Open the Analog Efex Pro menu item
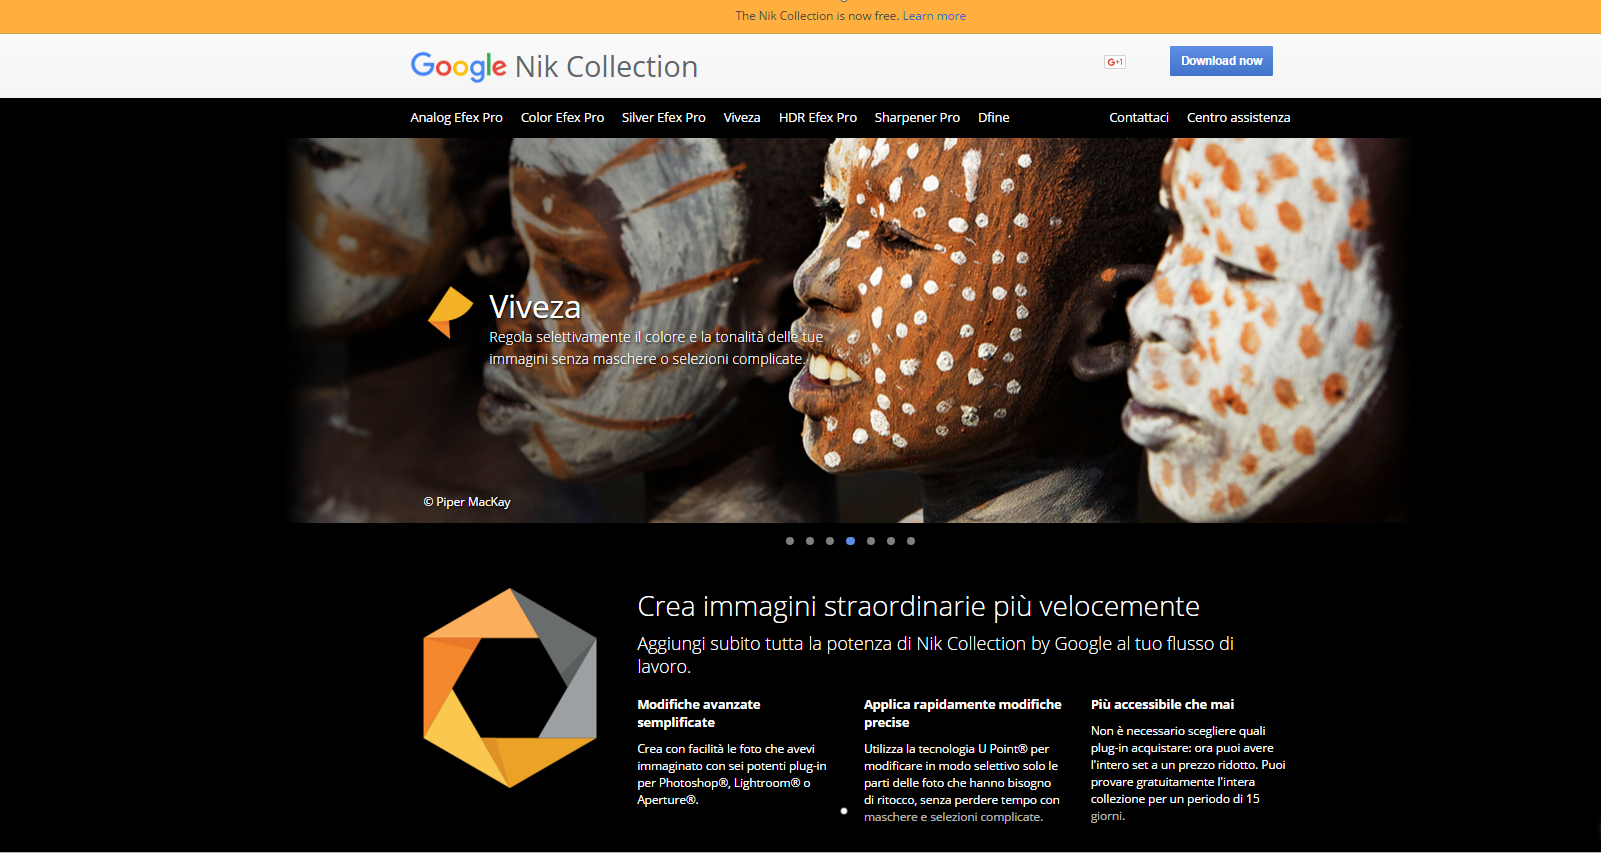Image resolution: width=1601 pixels, height=853 pixels. click(456, 118)
